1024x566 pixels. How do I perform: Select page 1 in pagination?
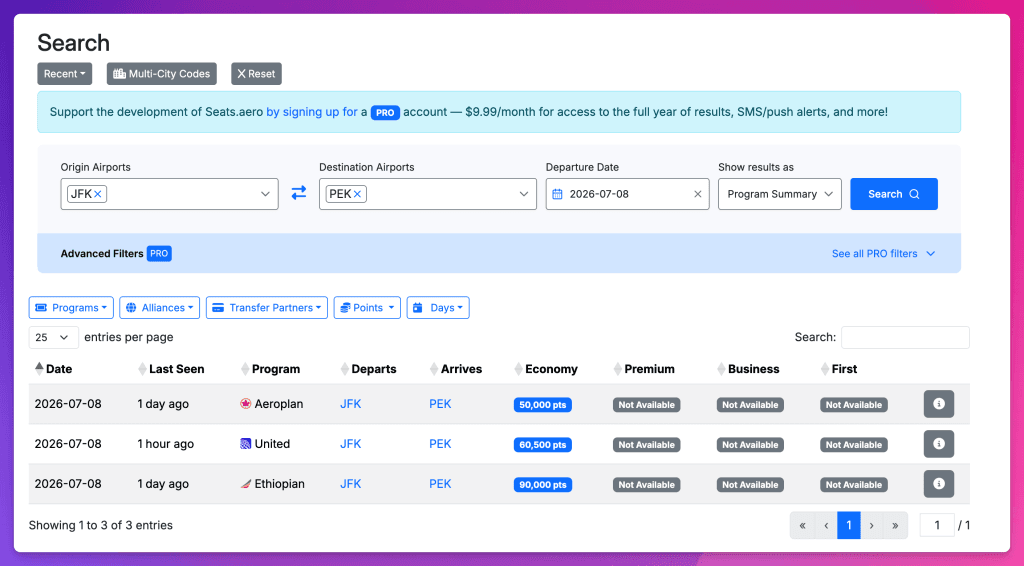[848, 525]
